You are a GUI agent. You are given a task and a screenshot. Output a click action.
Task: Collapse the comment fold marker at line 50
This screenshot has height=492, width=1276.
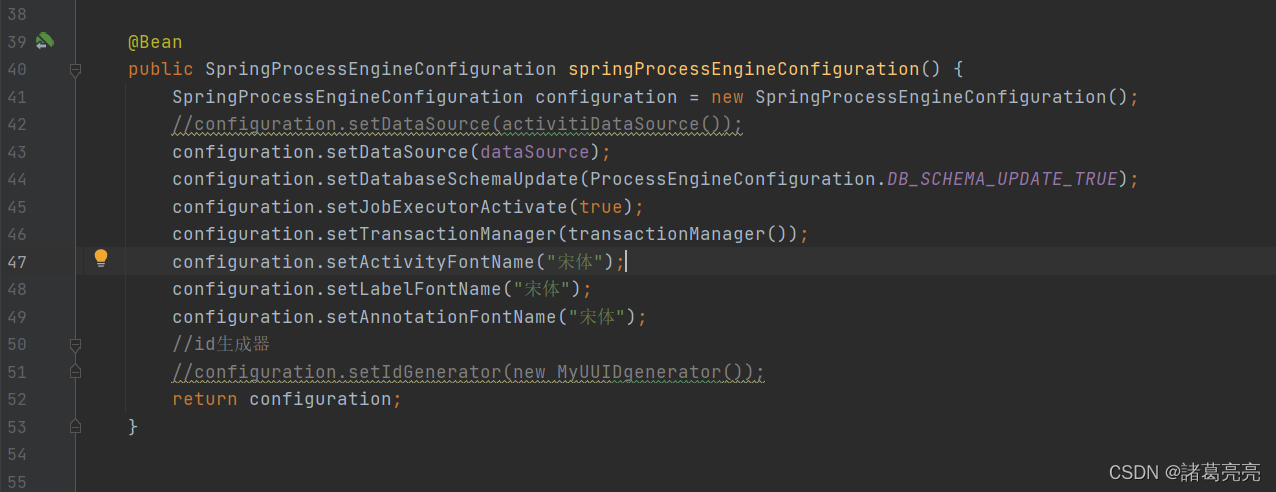point(75,344)
